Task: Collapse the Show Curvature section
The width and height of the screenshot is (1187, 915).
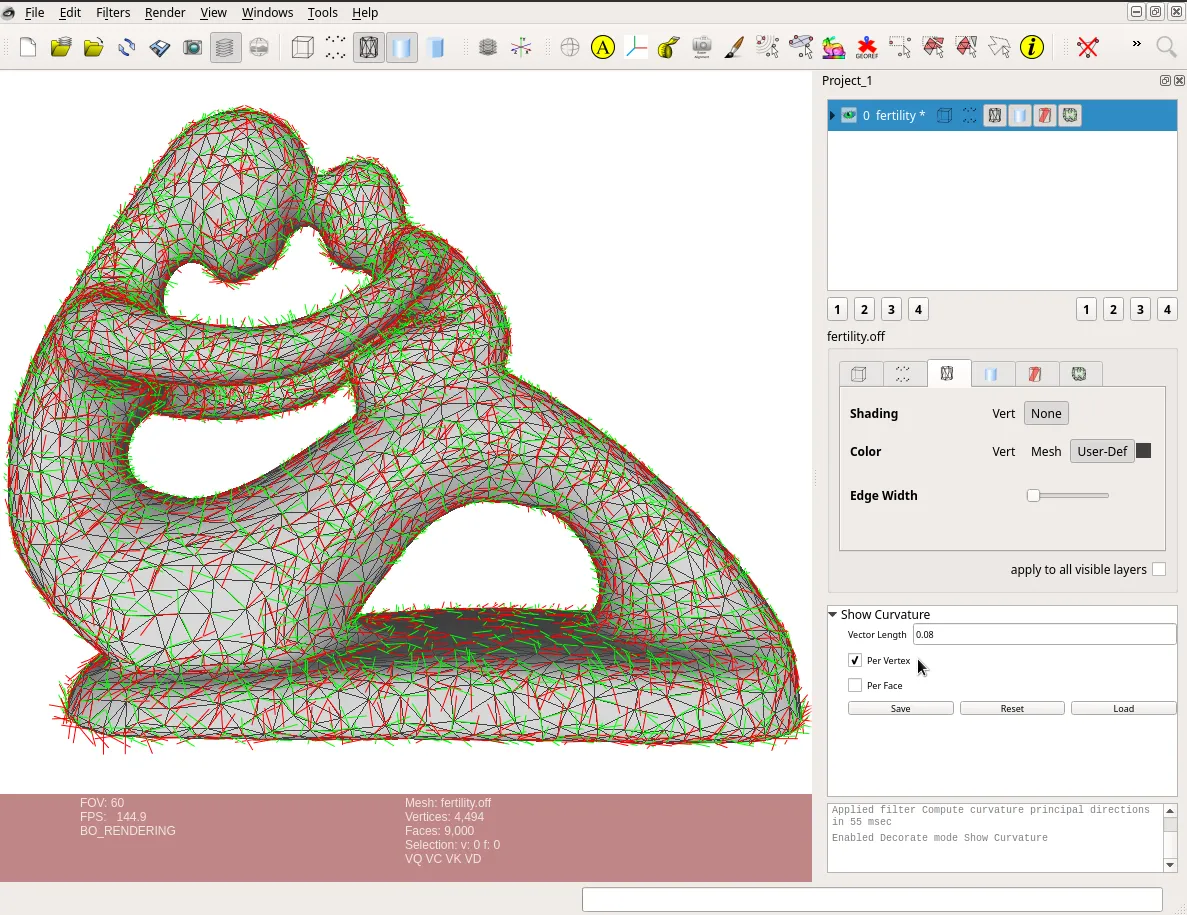Action: [x=833, y=615]
